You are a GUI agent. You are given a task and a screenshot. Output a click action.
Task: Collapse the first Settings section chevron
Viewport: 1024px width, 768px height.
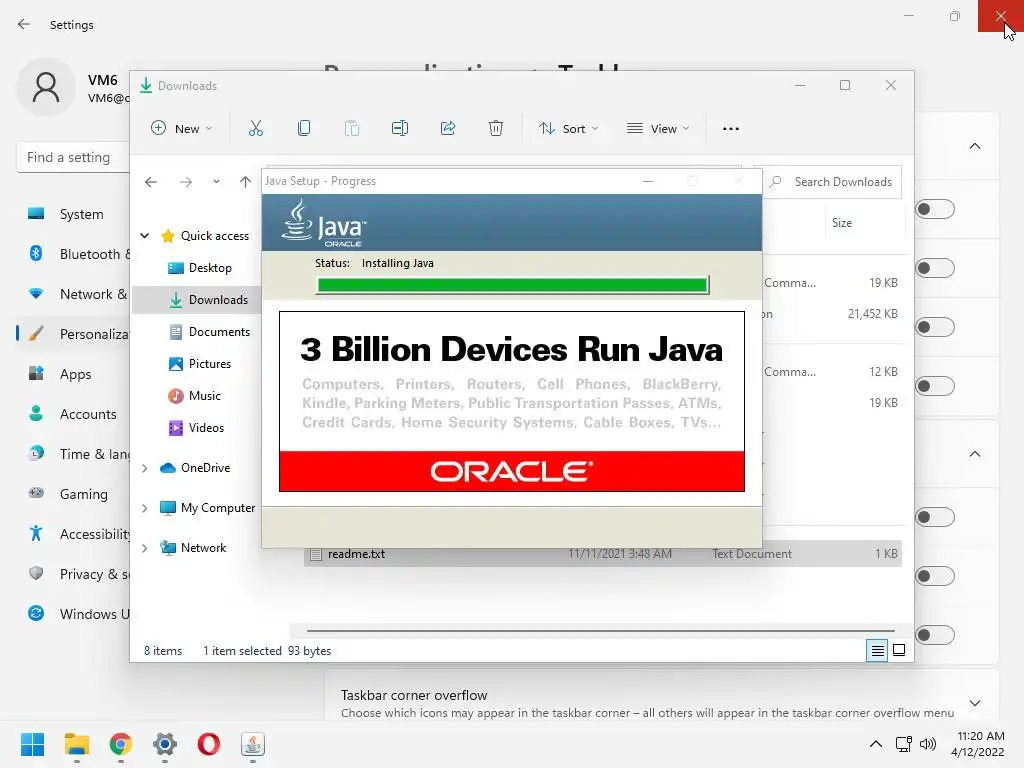[974, 146]
